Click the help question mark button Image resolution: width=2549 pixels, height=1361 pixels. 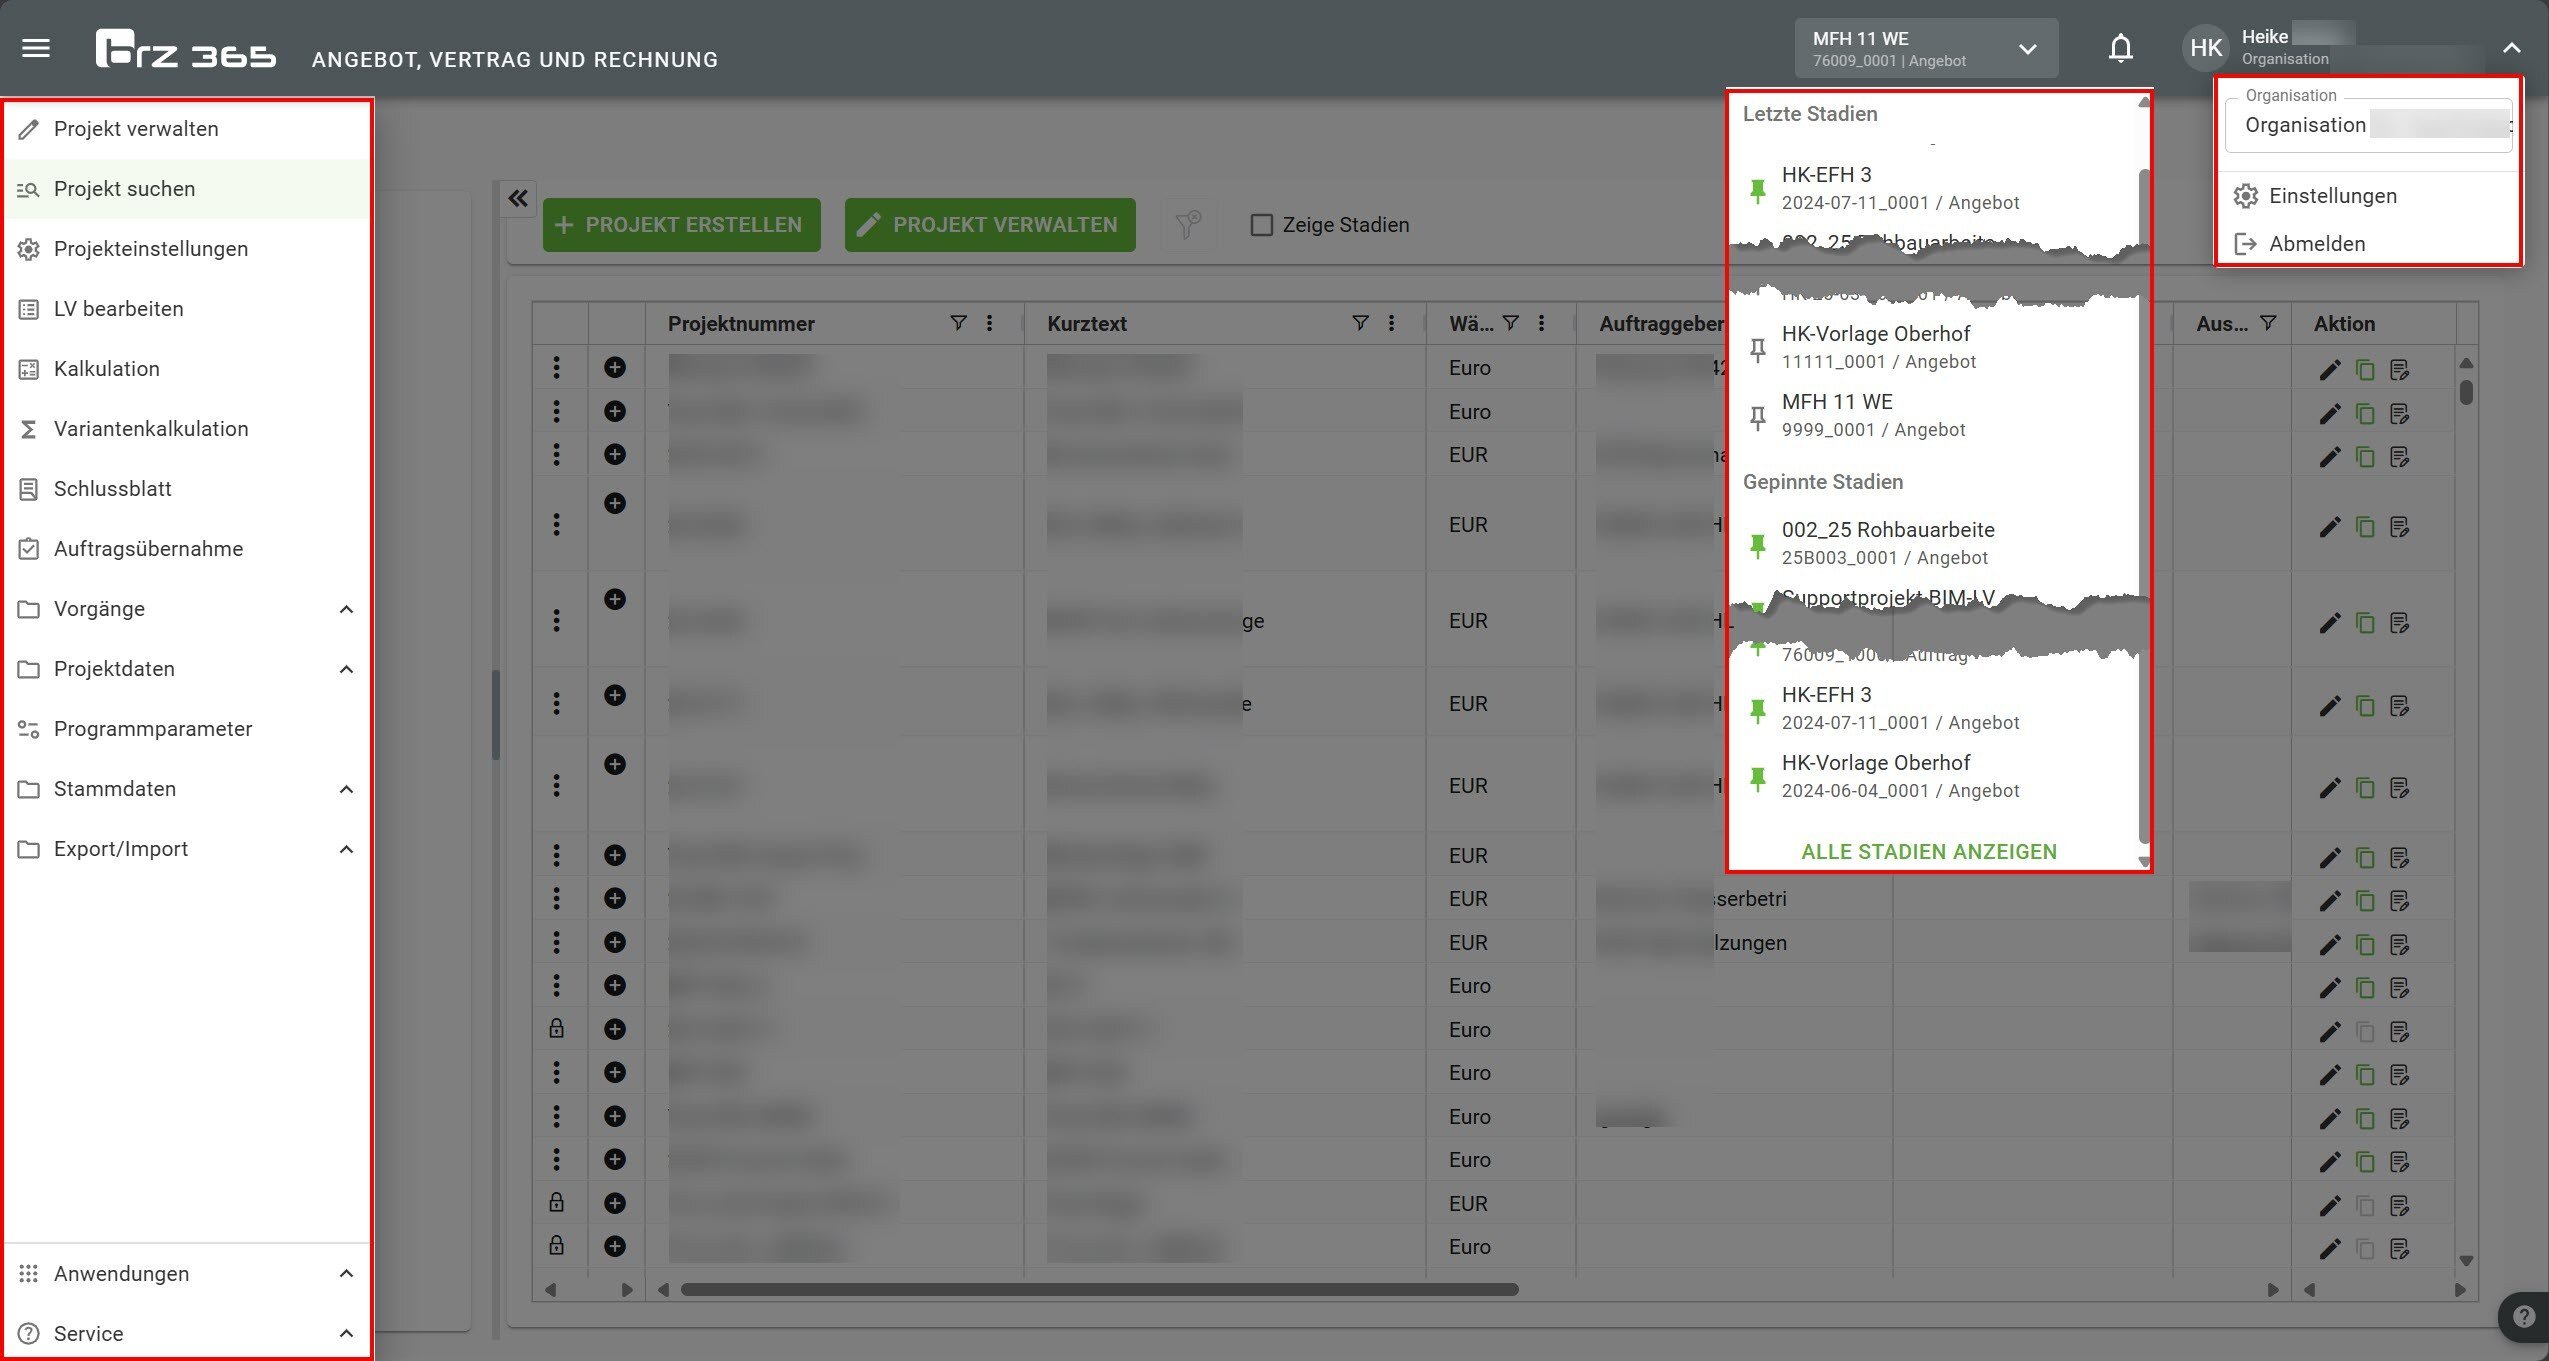click(2524, 1316)
